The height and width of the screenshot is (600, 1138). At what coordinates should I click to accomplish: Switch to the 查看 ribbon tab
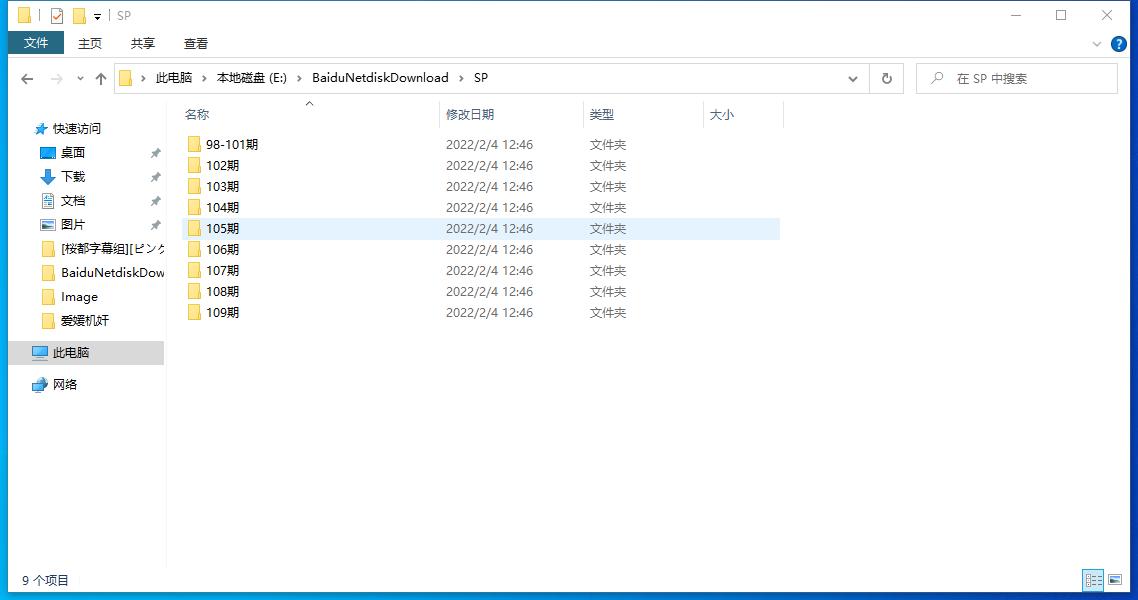[x=196, y=44]
